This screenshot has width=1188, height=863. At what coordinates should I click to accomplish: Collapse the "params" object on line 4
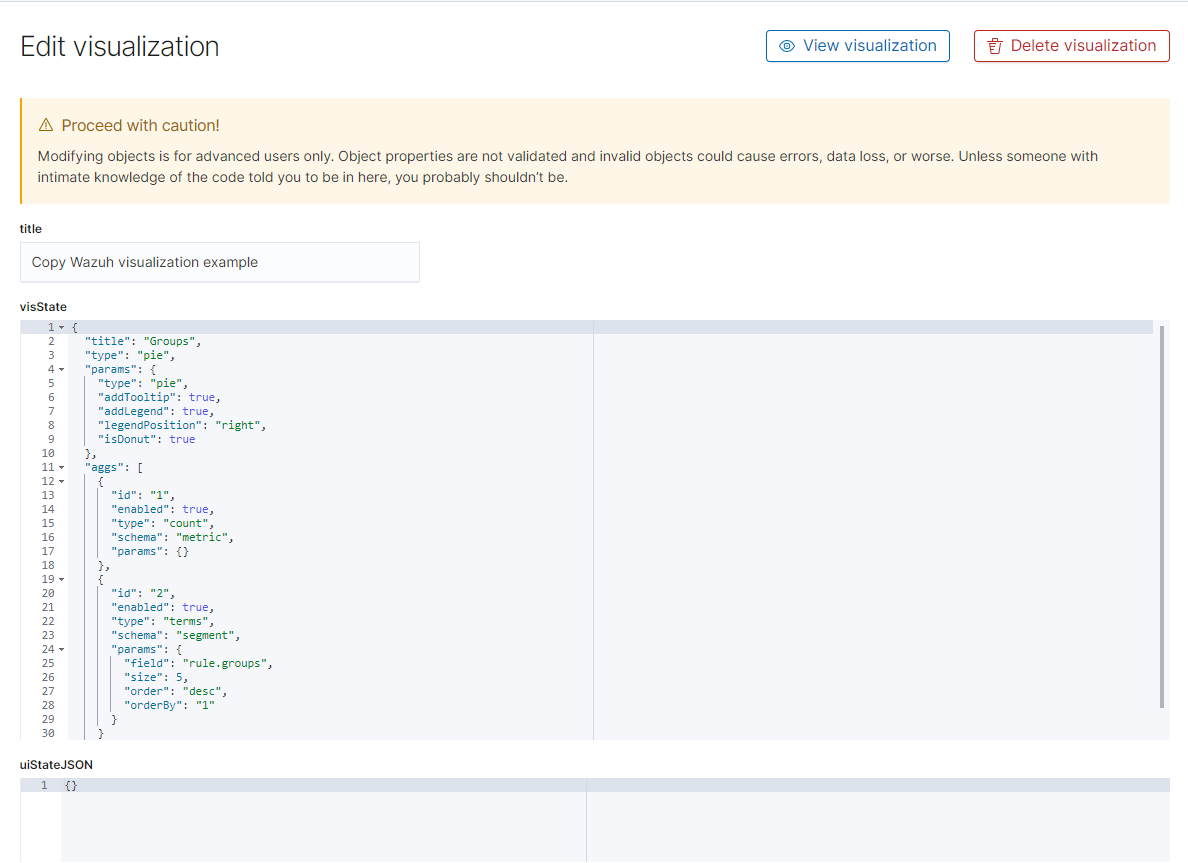tap(60, 368)
